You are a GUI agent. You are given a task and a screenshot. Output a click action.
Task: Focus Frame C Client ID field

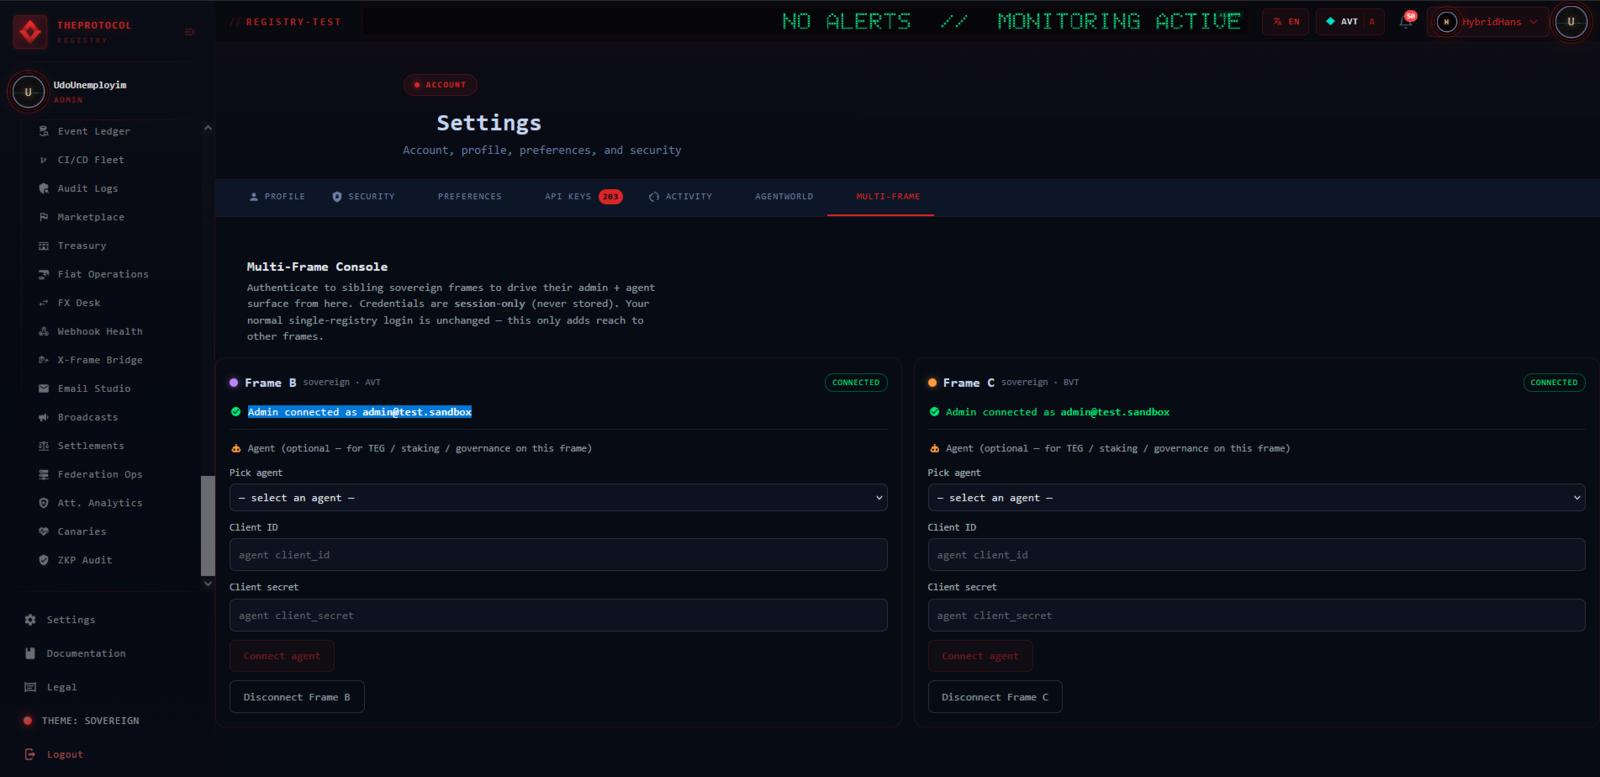1256,555
